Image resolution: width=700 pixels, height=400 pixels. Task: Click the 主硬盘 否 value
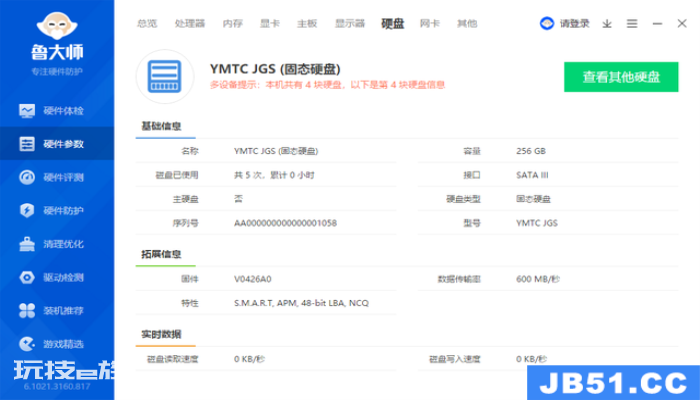[x=238, y=199]
